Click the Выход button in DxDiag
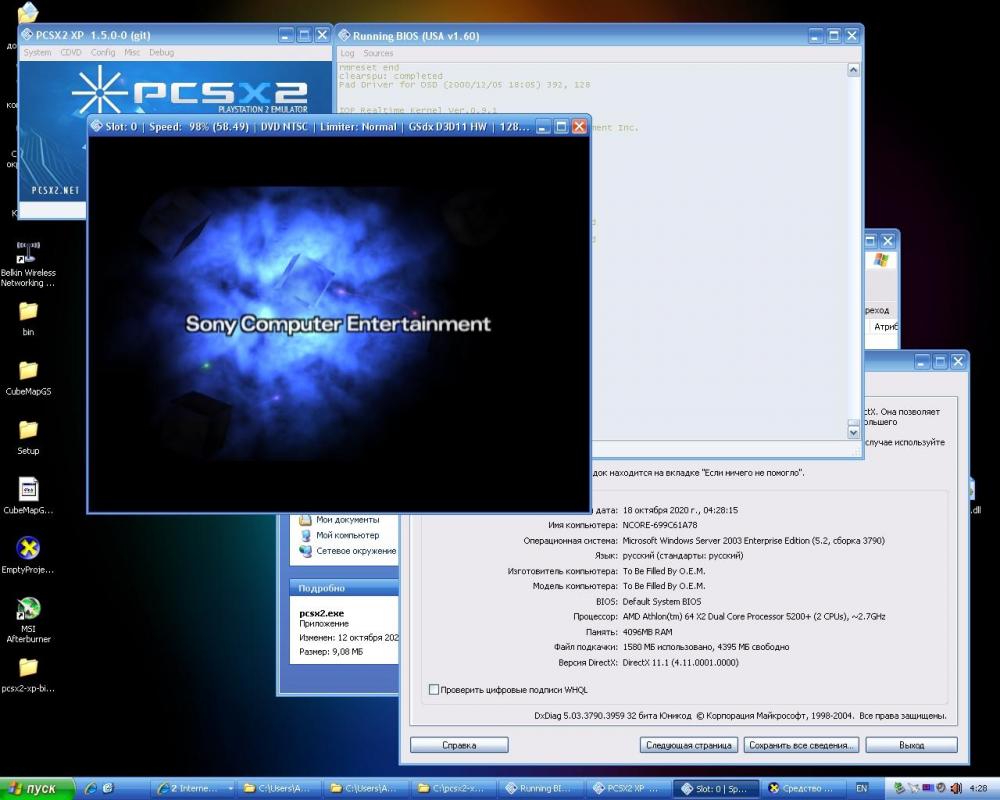Viewport: 1000px width, 800px height. 911,745
